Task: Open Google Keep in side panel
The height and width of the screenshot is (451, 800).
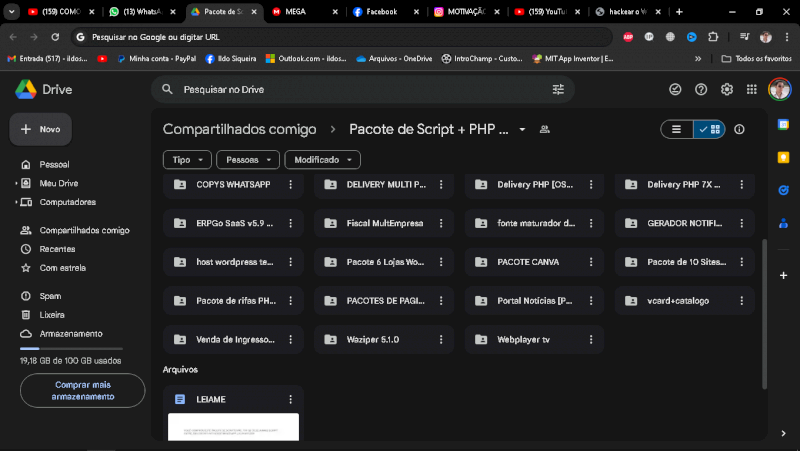Action: (784, 157)
